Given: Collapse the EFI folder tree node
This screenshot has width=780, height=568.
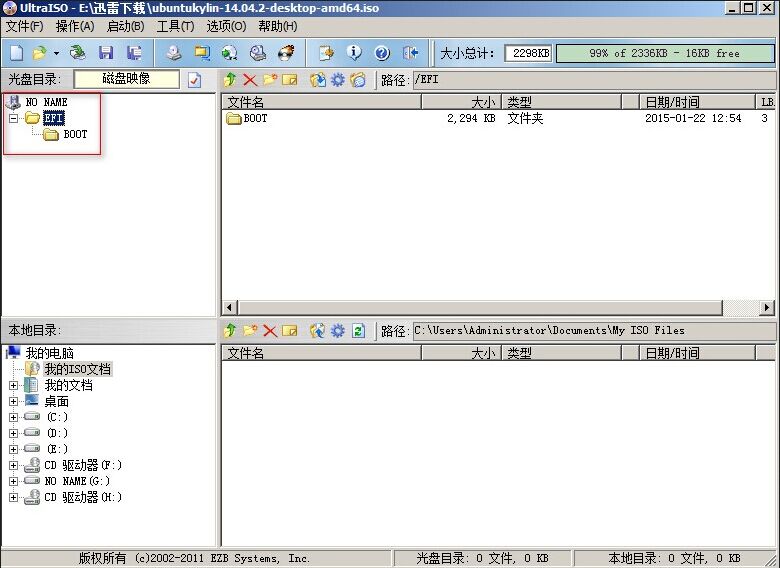Looking at the screenshot, I should [x=13, y=118].
